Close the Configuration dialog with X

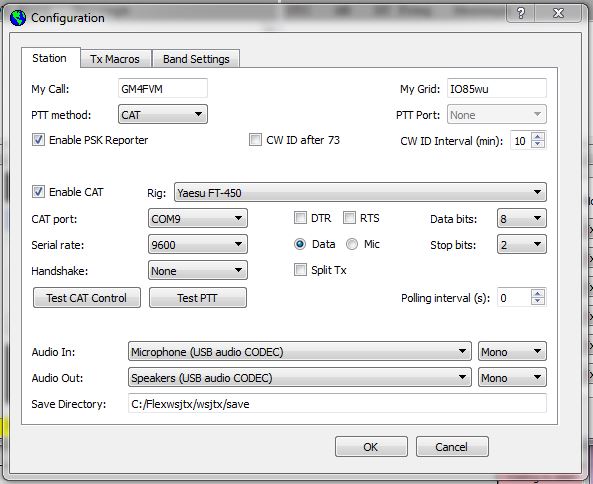558,14
